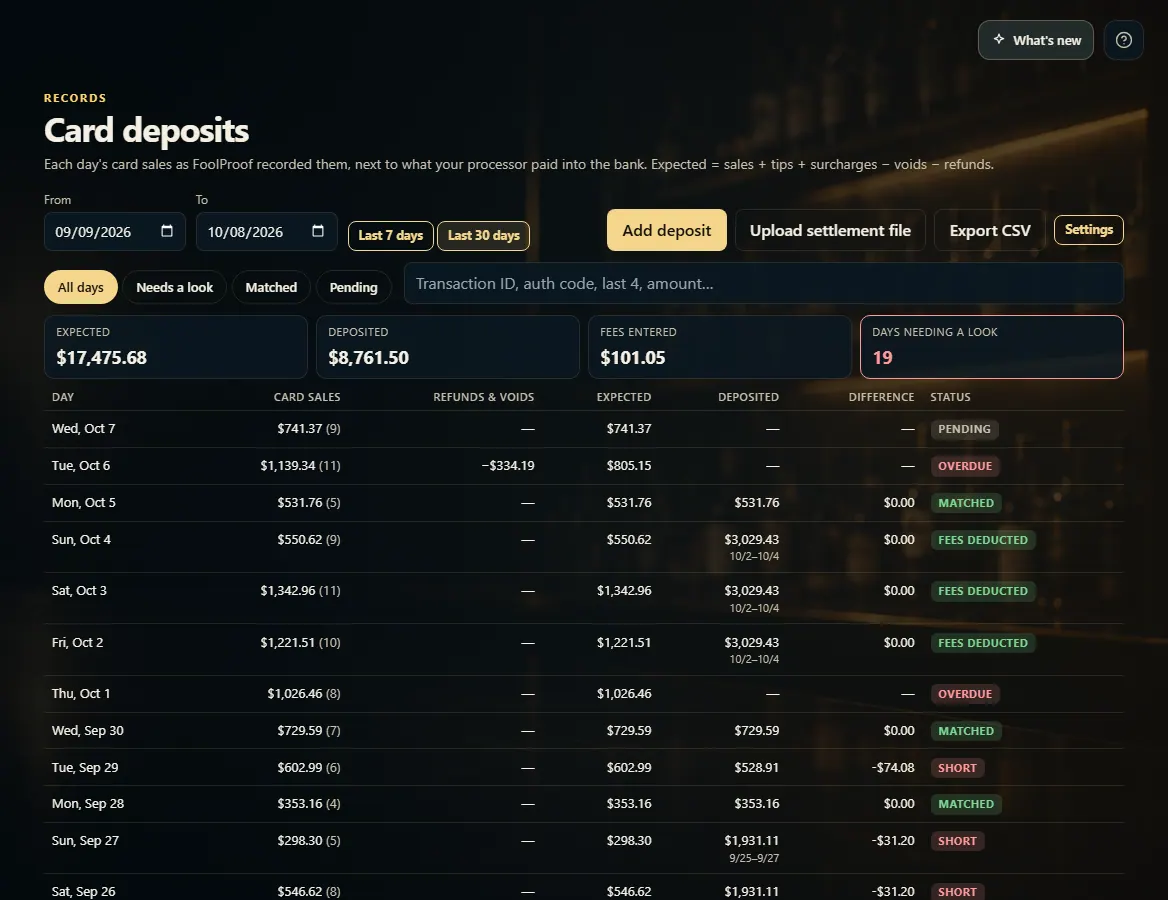Click the $1,139.34 card sales for Oct 6

pyautogui.click(x=288, y=466)
